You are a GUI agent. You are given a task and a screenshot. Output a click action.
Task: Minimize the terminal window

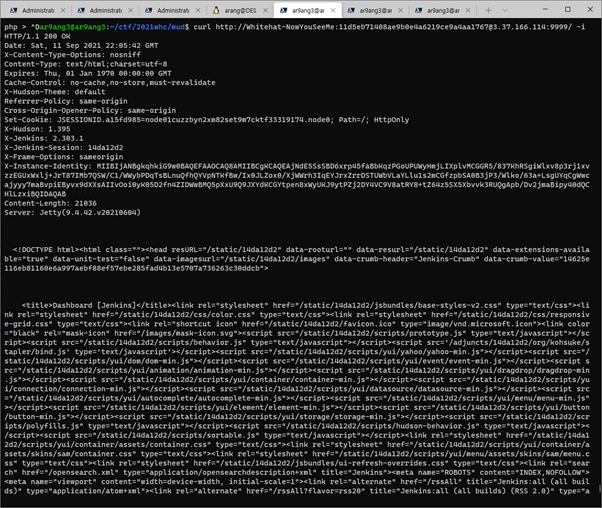point(545,9)
